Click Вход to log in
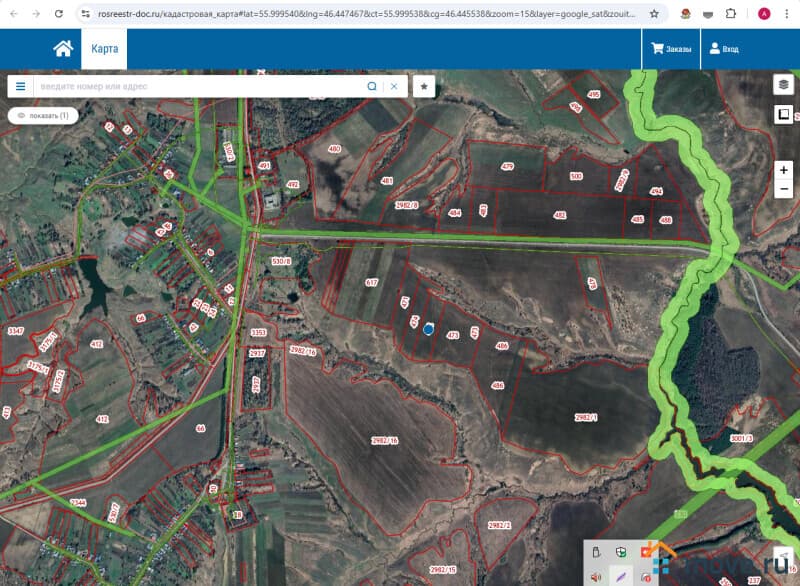The image size is (800, 586). tap(724, 49)
